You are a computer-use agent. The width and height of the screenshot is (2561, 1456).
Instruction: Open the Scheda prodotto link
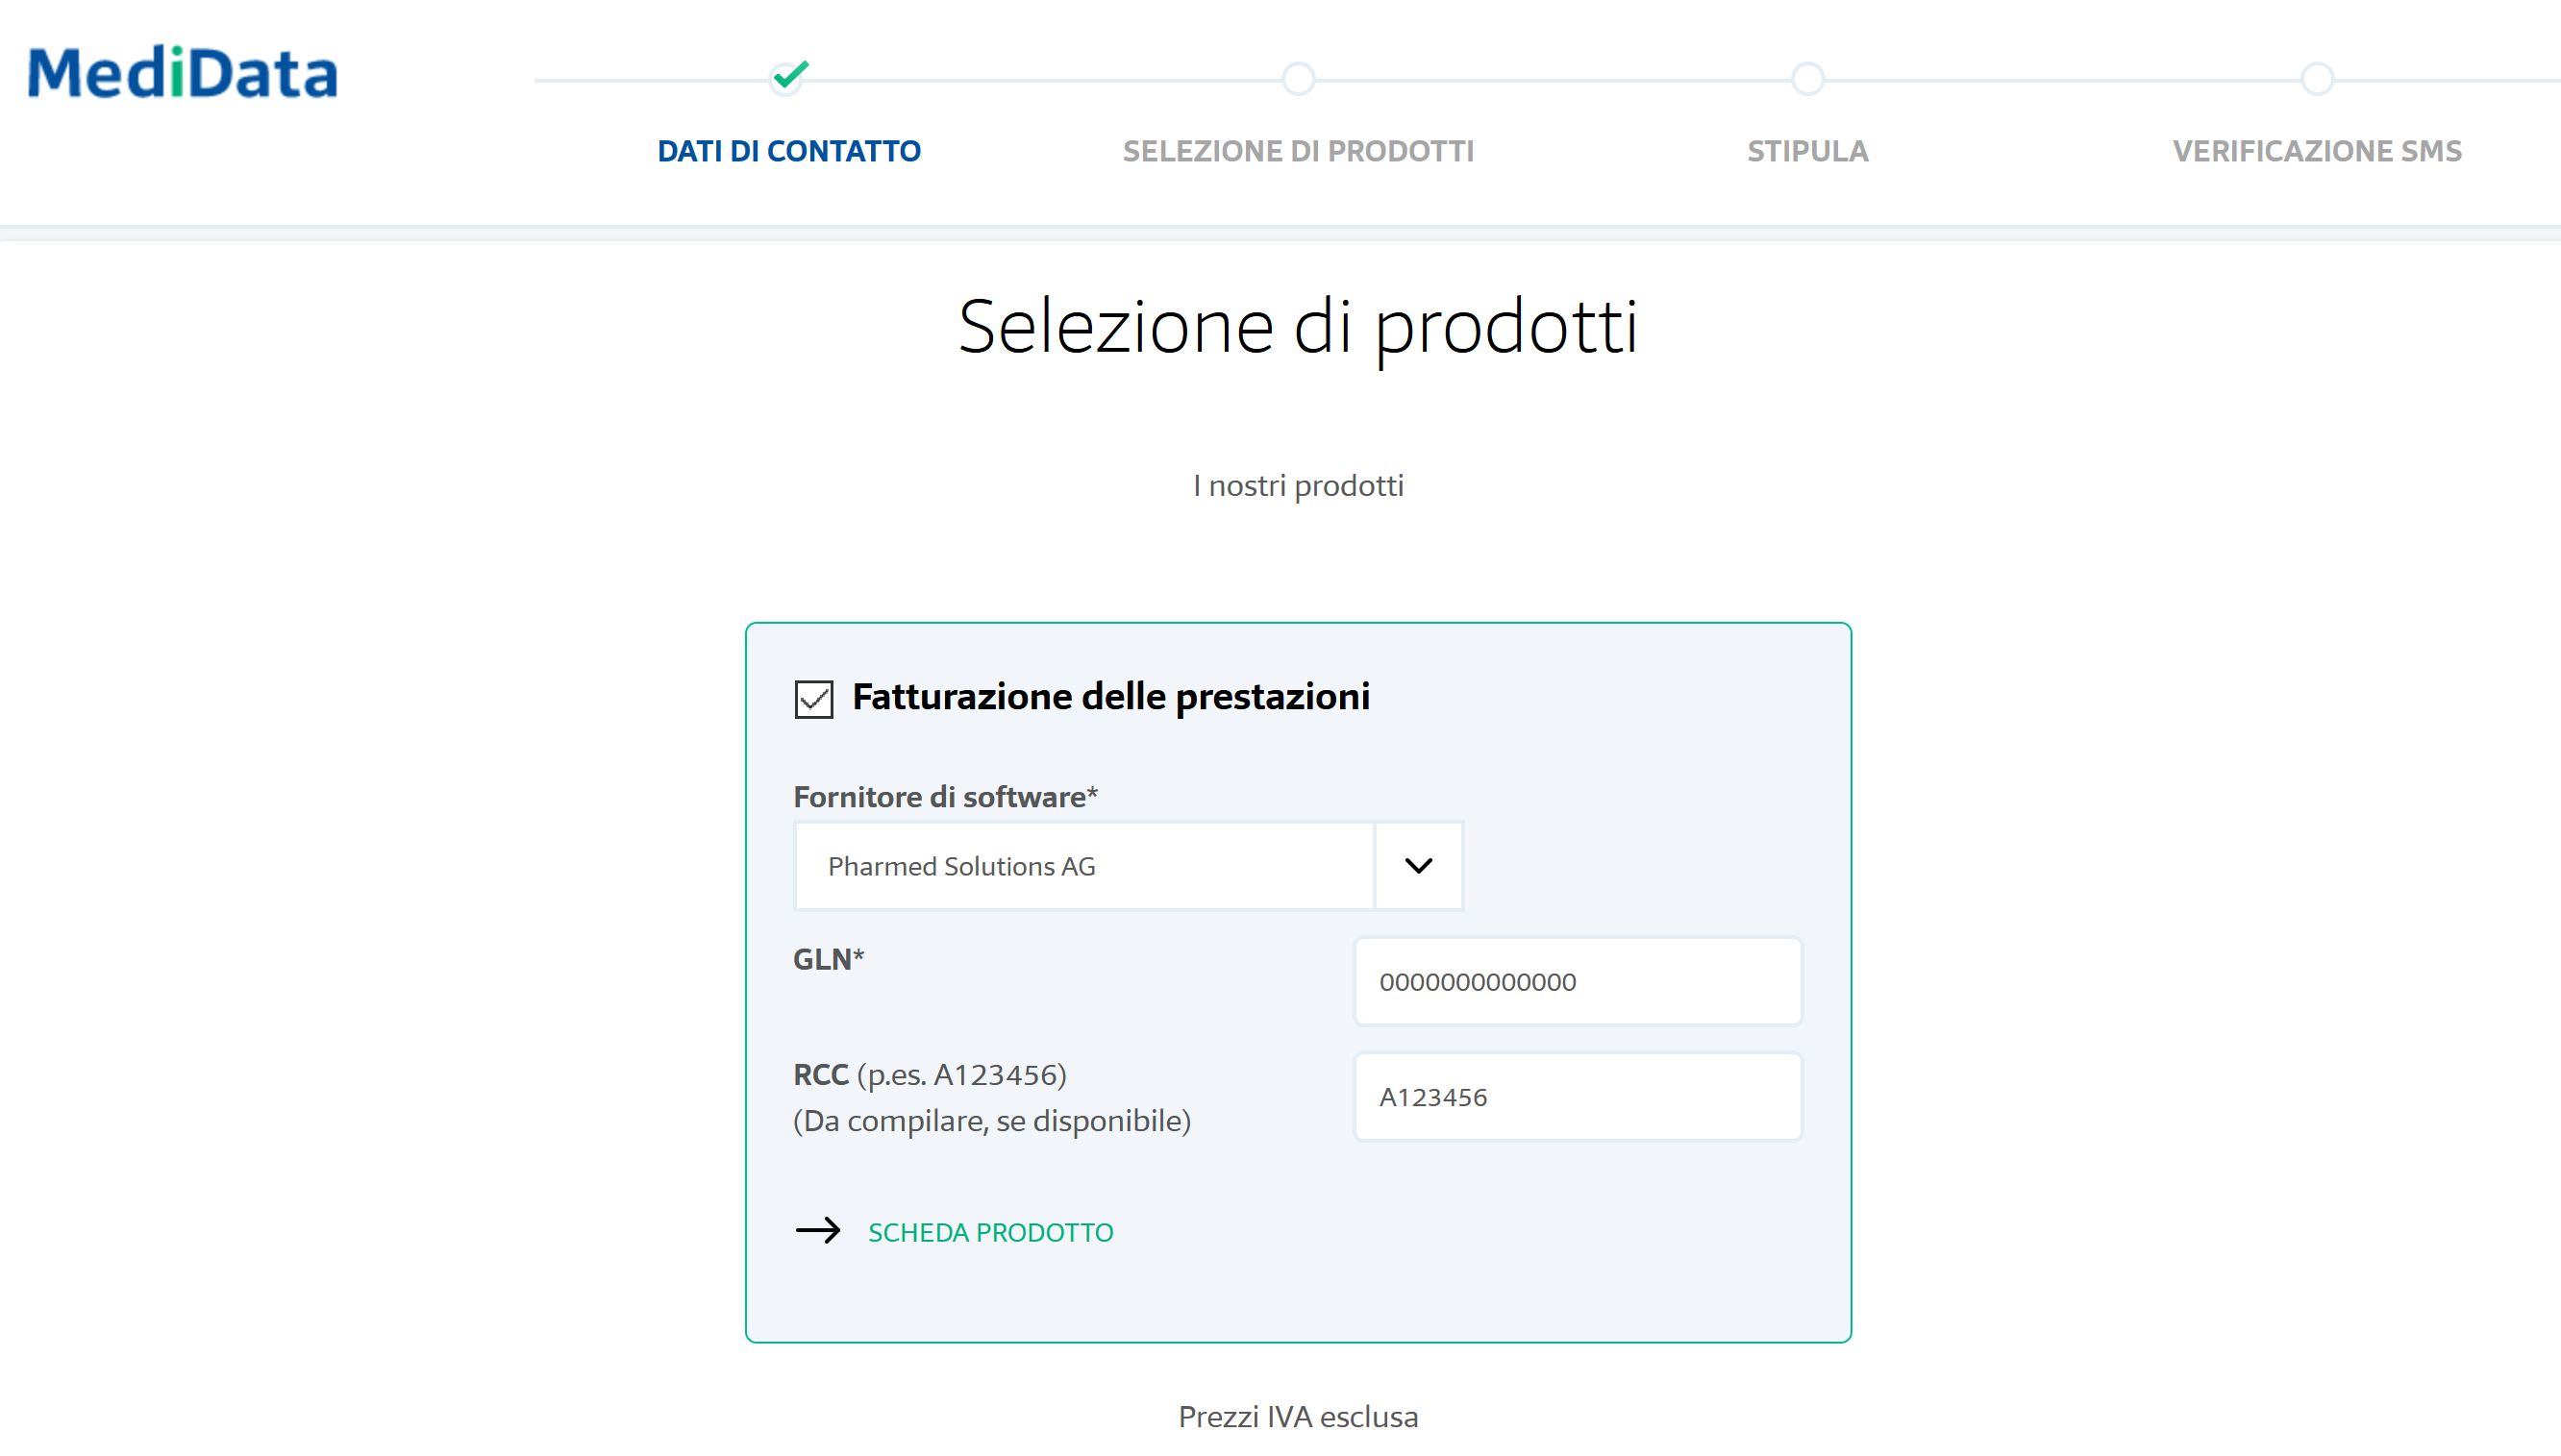click(990, 1232)
